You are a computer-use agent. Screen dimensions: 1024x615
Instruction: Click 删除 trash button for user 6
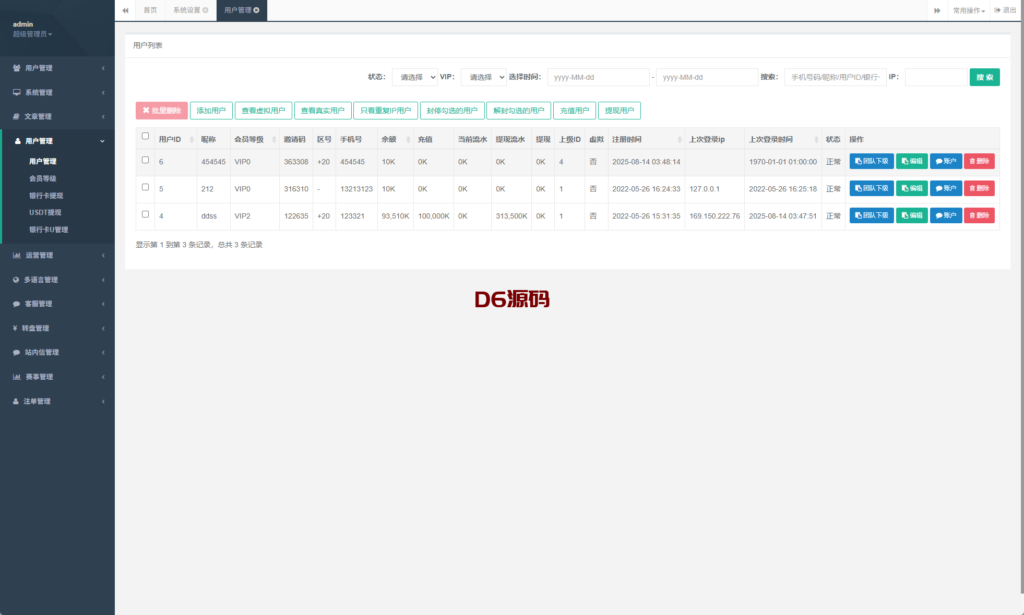tap(979, 161)
